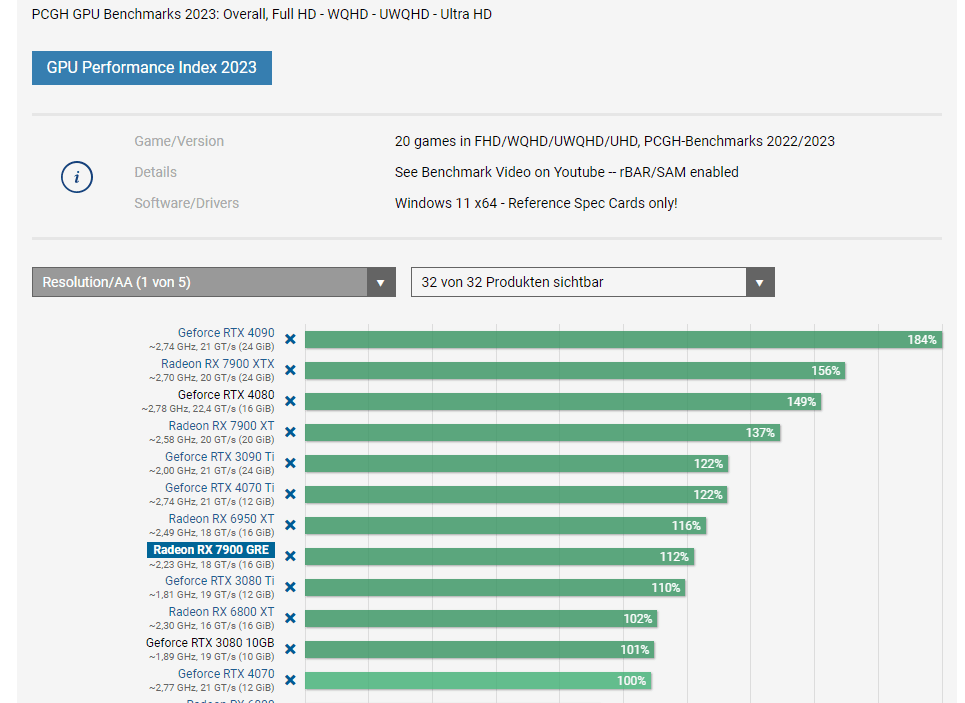965x703 pixels.
Task: Click the Game/Version label
Action: pos(179,141)
